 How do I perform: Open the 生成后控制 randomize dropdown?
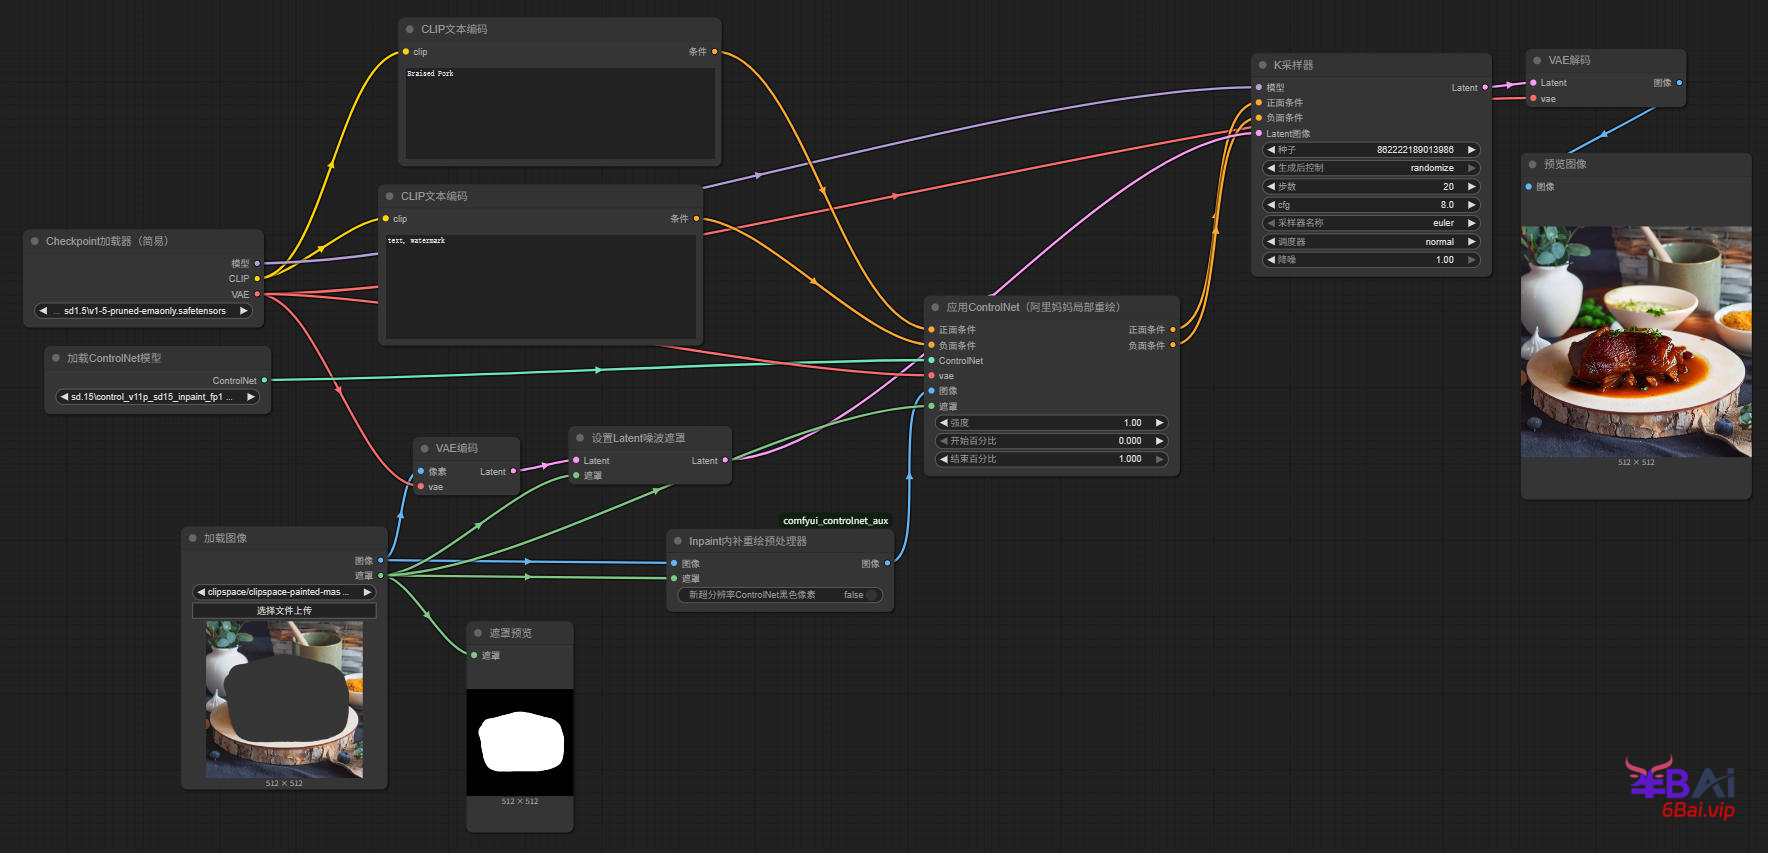[x=1371, y=168]
